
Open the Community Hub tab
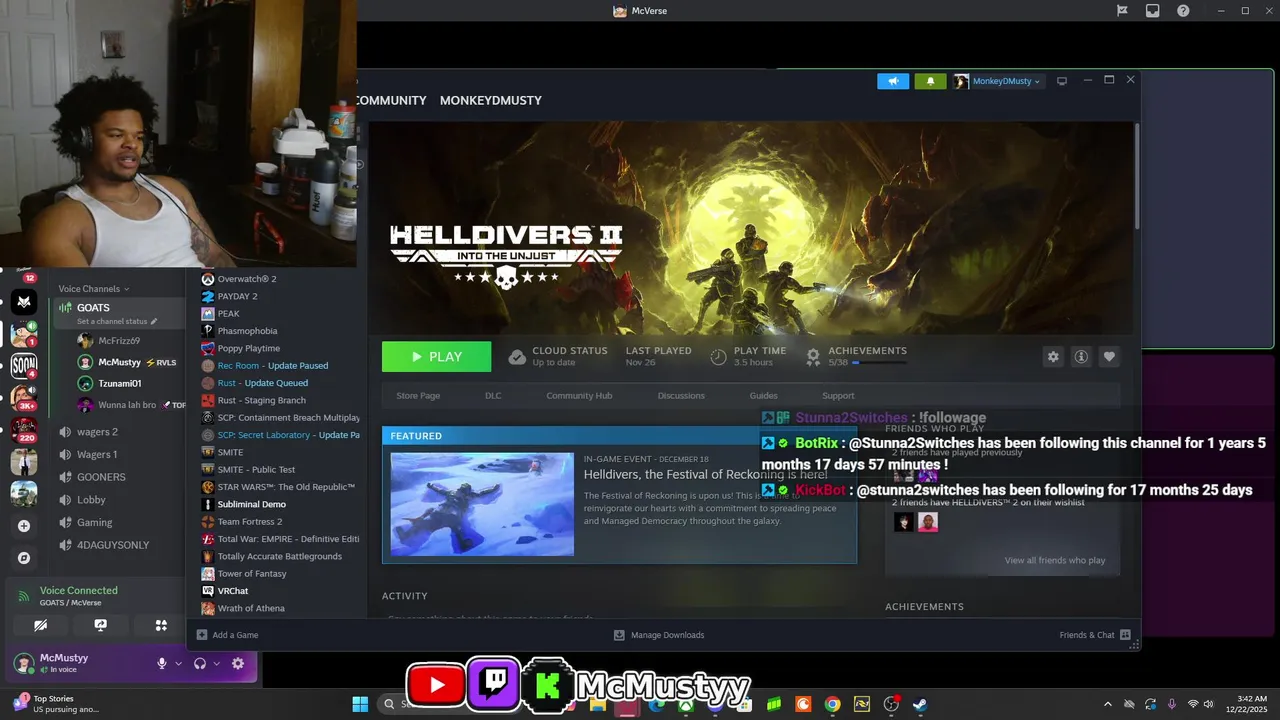tap(579, 396)
